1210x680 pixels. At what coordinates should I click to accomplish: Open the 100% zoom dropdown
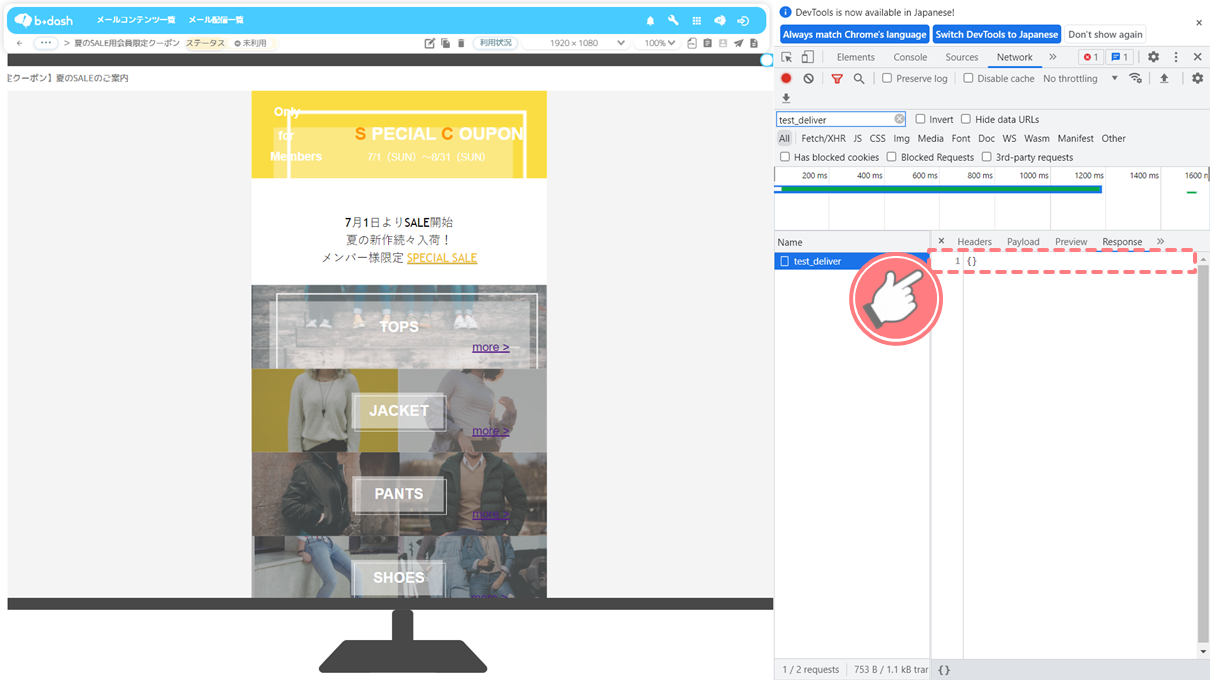659,43
